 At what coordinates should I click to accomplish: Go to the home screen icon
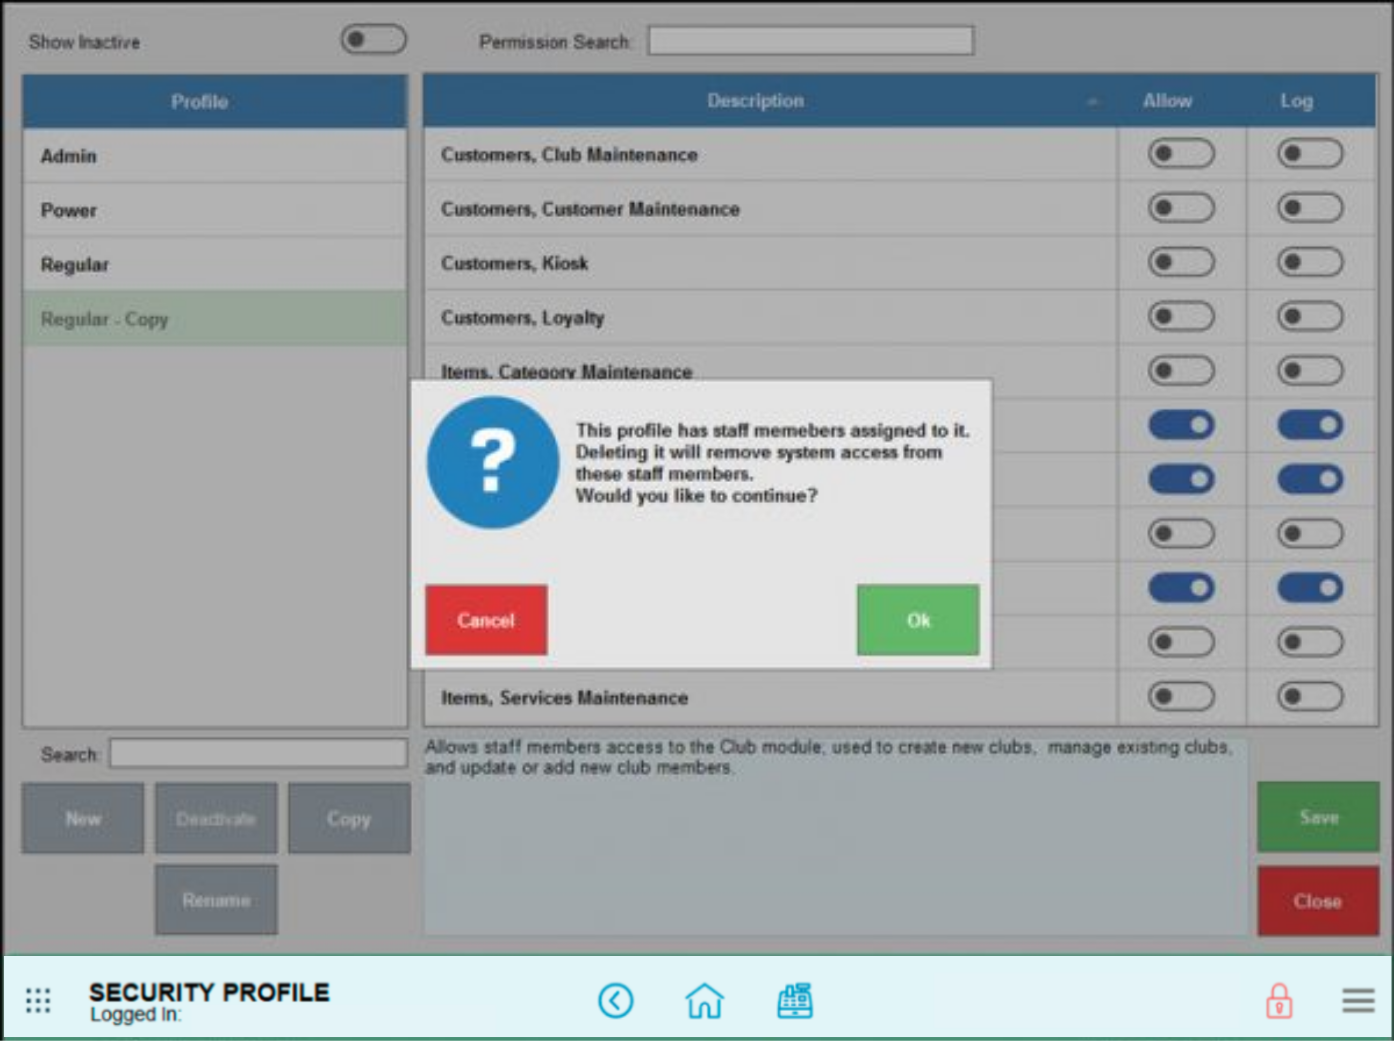(x=704, y=1000)
